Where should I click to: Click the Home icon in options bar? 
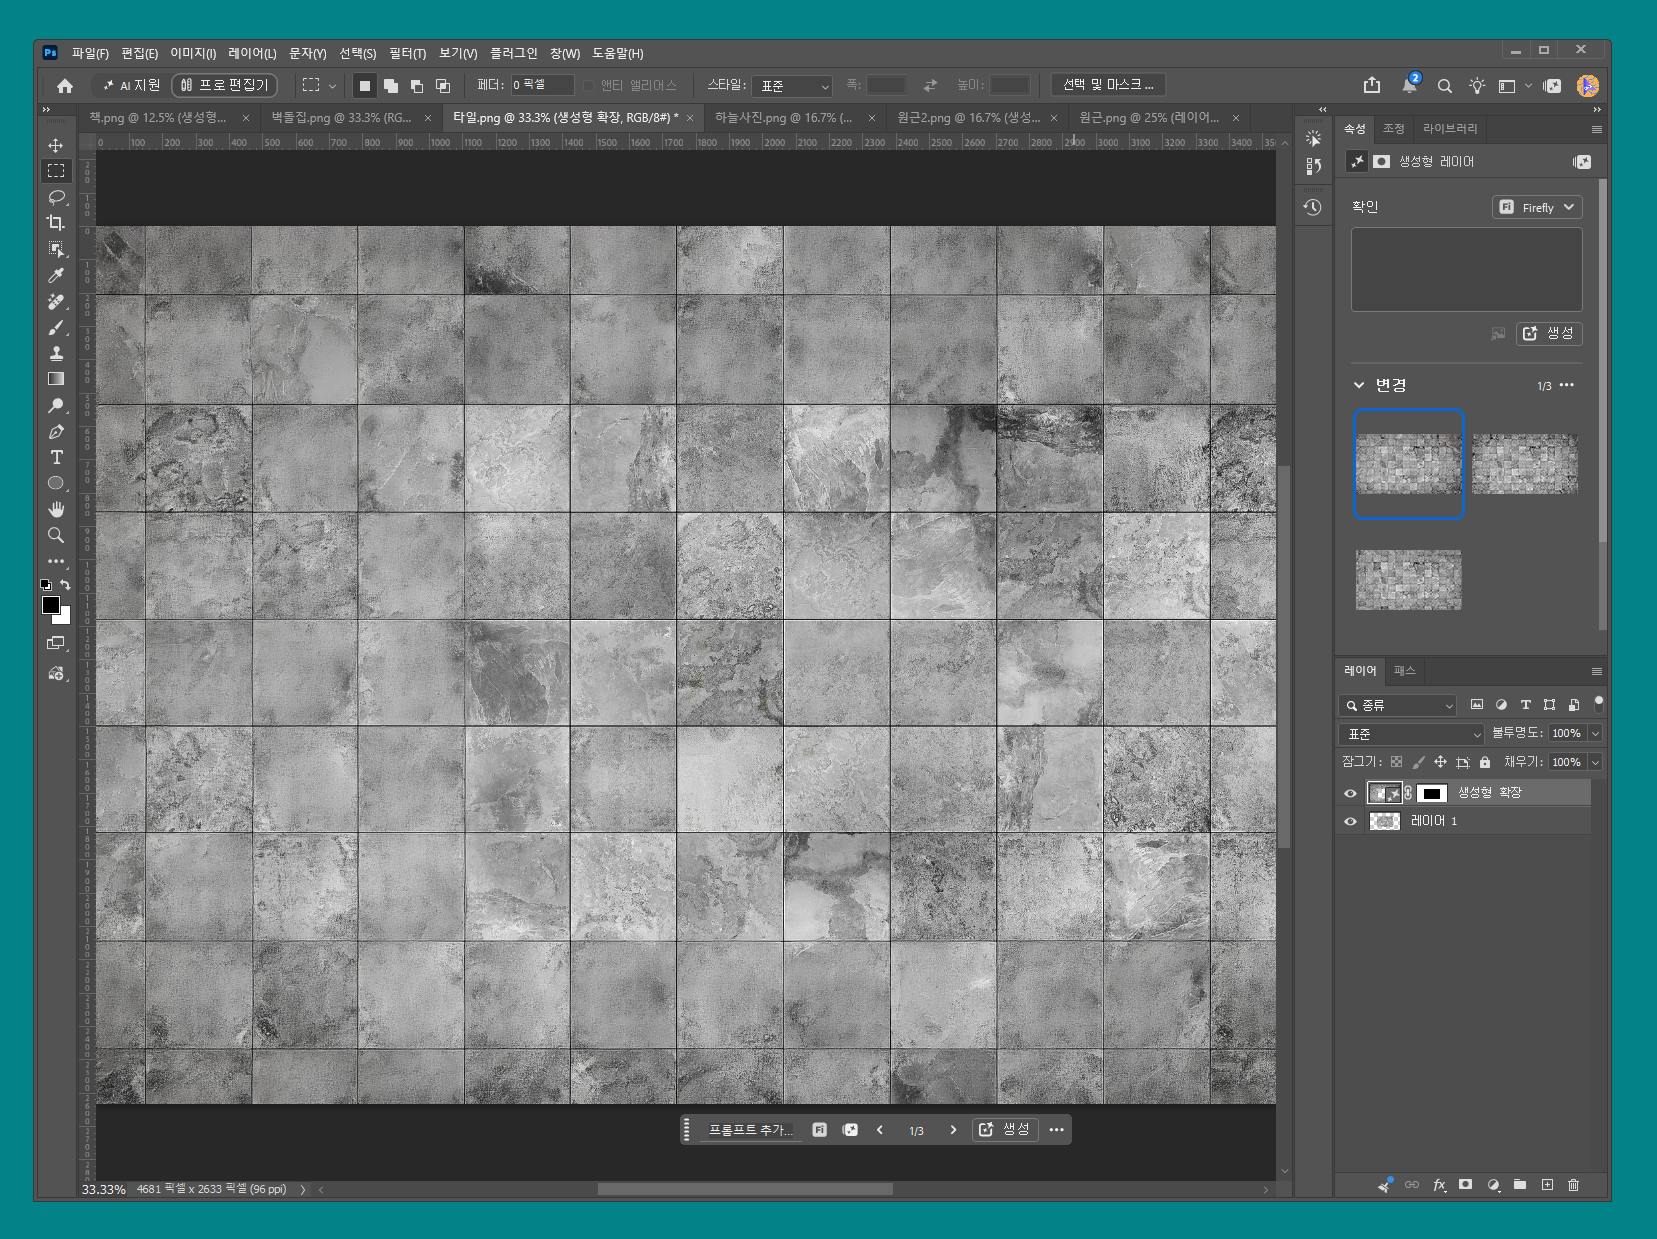click(x=65, y=86)
